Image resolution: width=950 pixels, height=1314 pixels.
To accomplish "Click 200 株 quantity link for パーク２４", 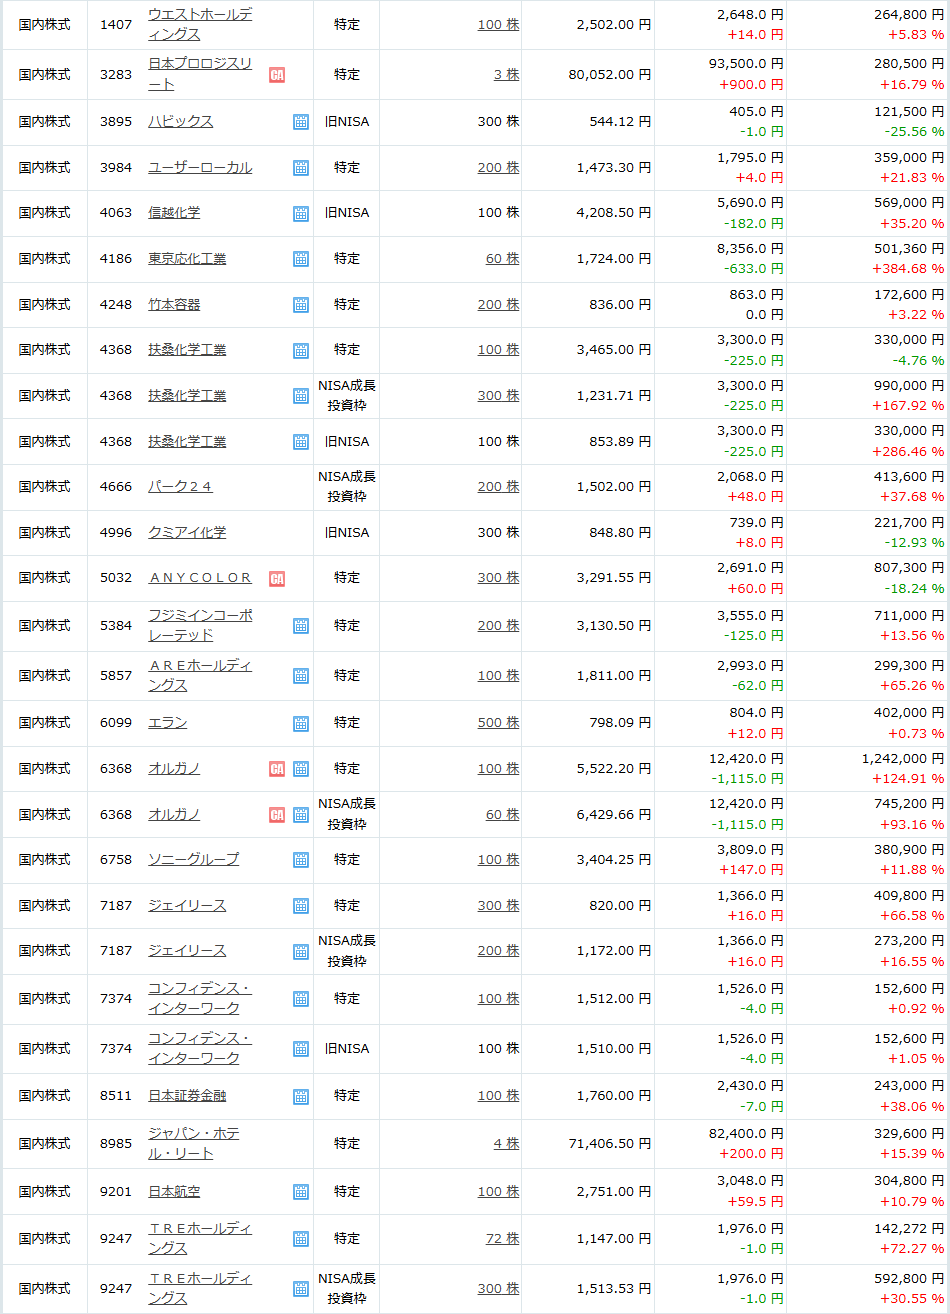I will point(498,486).
